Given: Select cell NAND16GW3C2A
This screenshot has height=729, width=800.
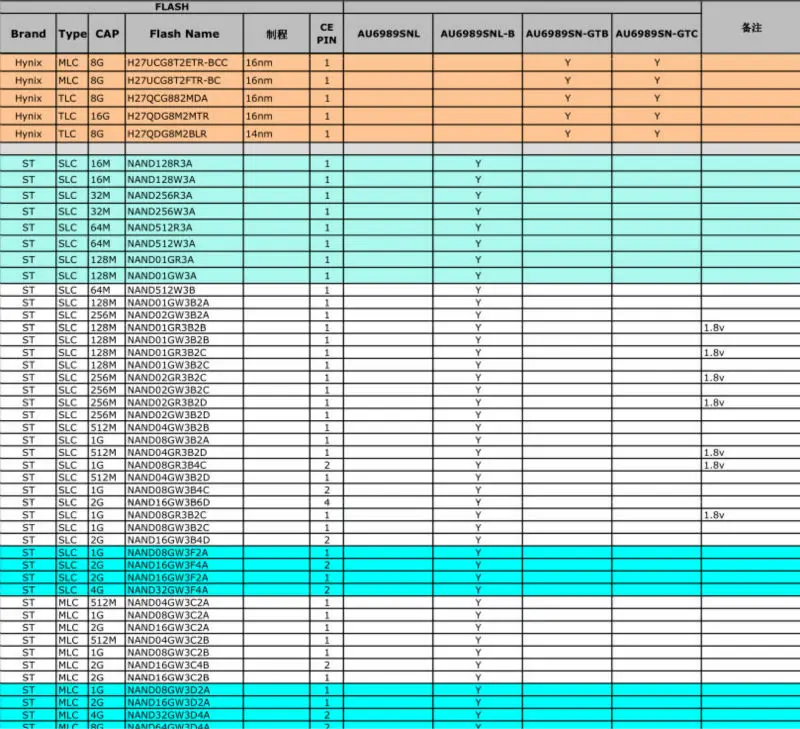Looking at the screenshot, I should click(184, 627).
